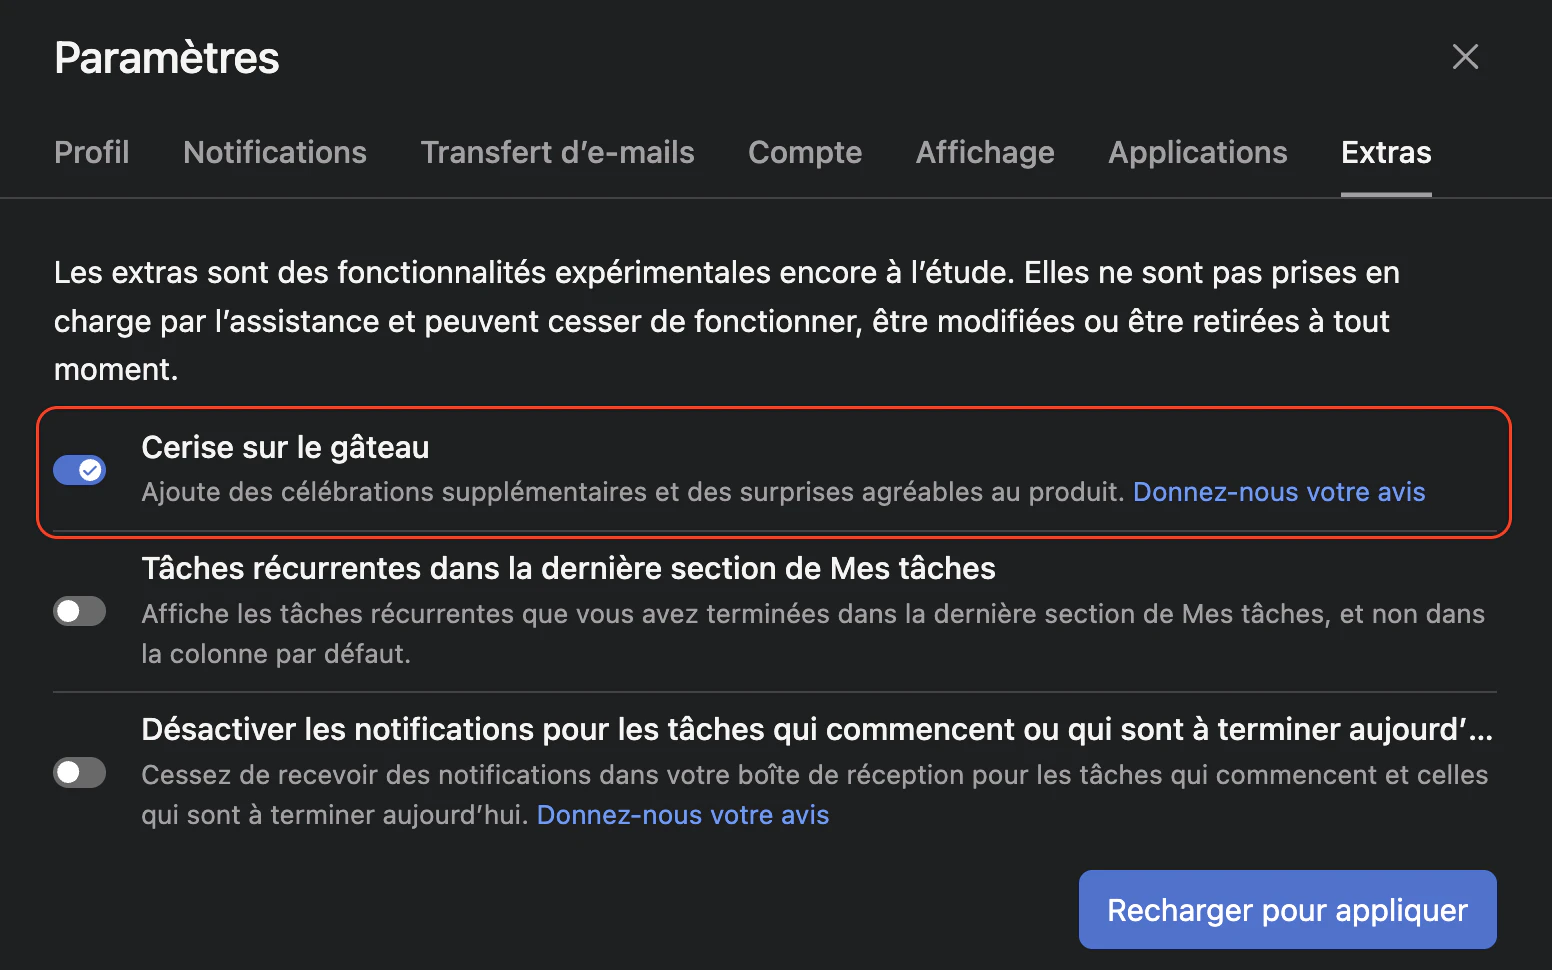1552x970 pixels.
Task: Close the Paramètres dialog with the X icon
Action: pyautogui.click(x=1465, y=57)
